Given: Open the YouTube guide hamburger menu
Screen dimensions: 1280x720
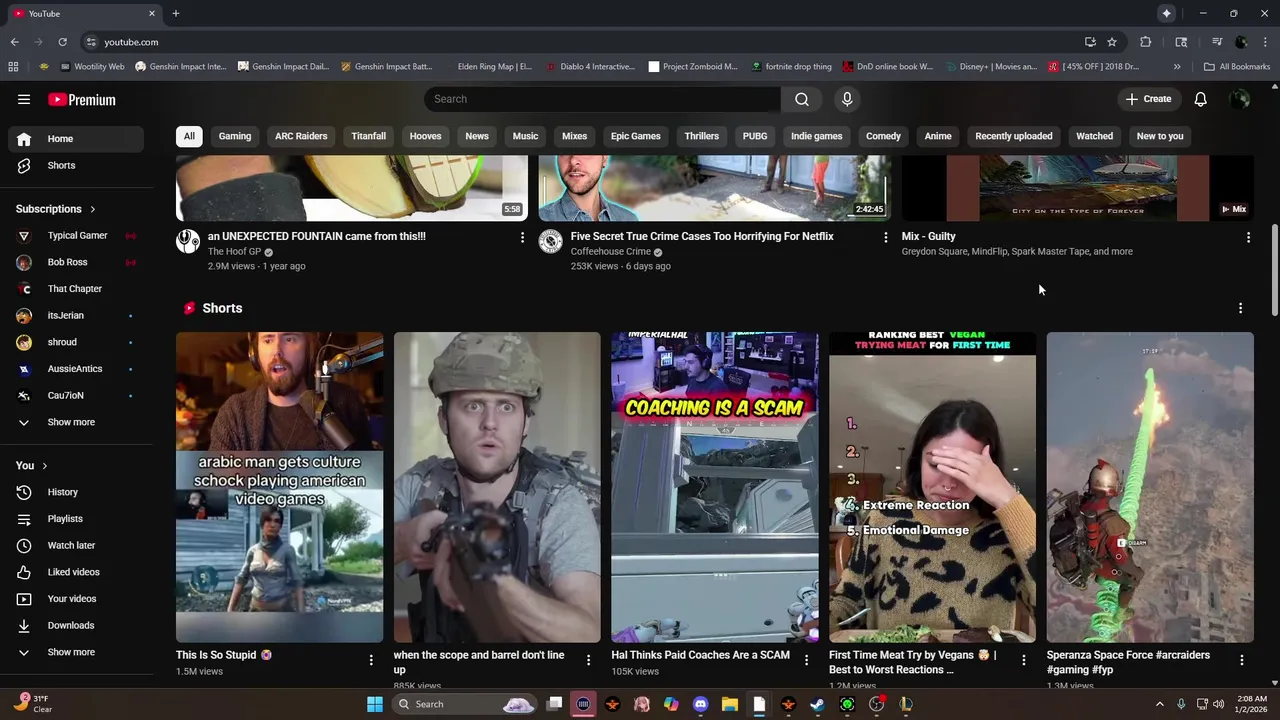Looking at the screenshot, I should [x=24, y=99].
